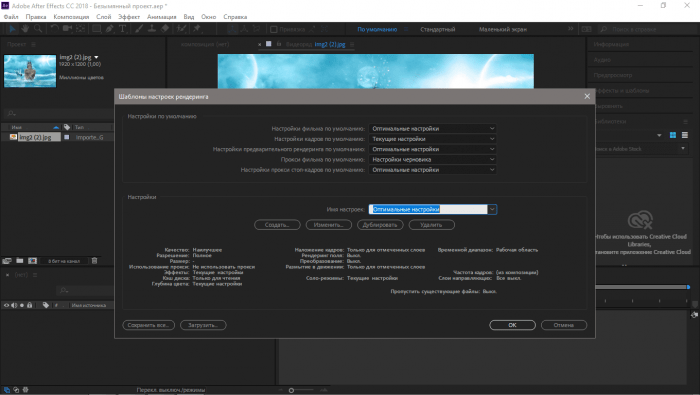
Task: Open Прокси фильма по умолчанию dropdown
Action: point(432,159)
